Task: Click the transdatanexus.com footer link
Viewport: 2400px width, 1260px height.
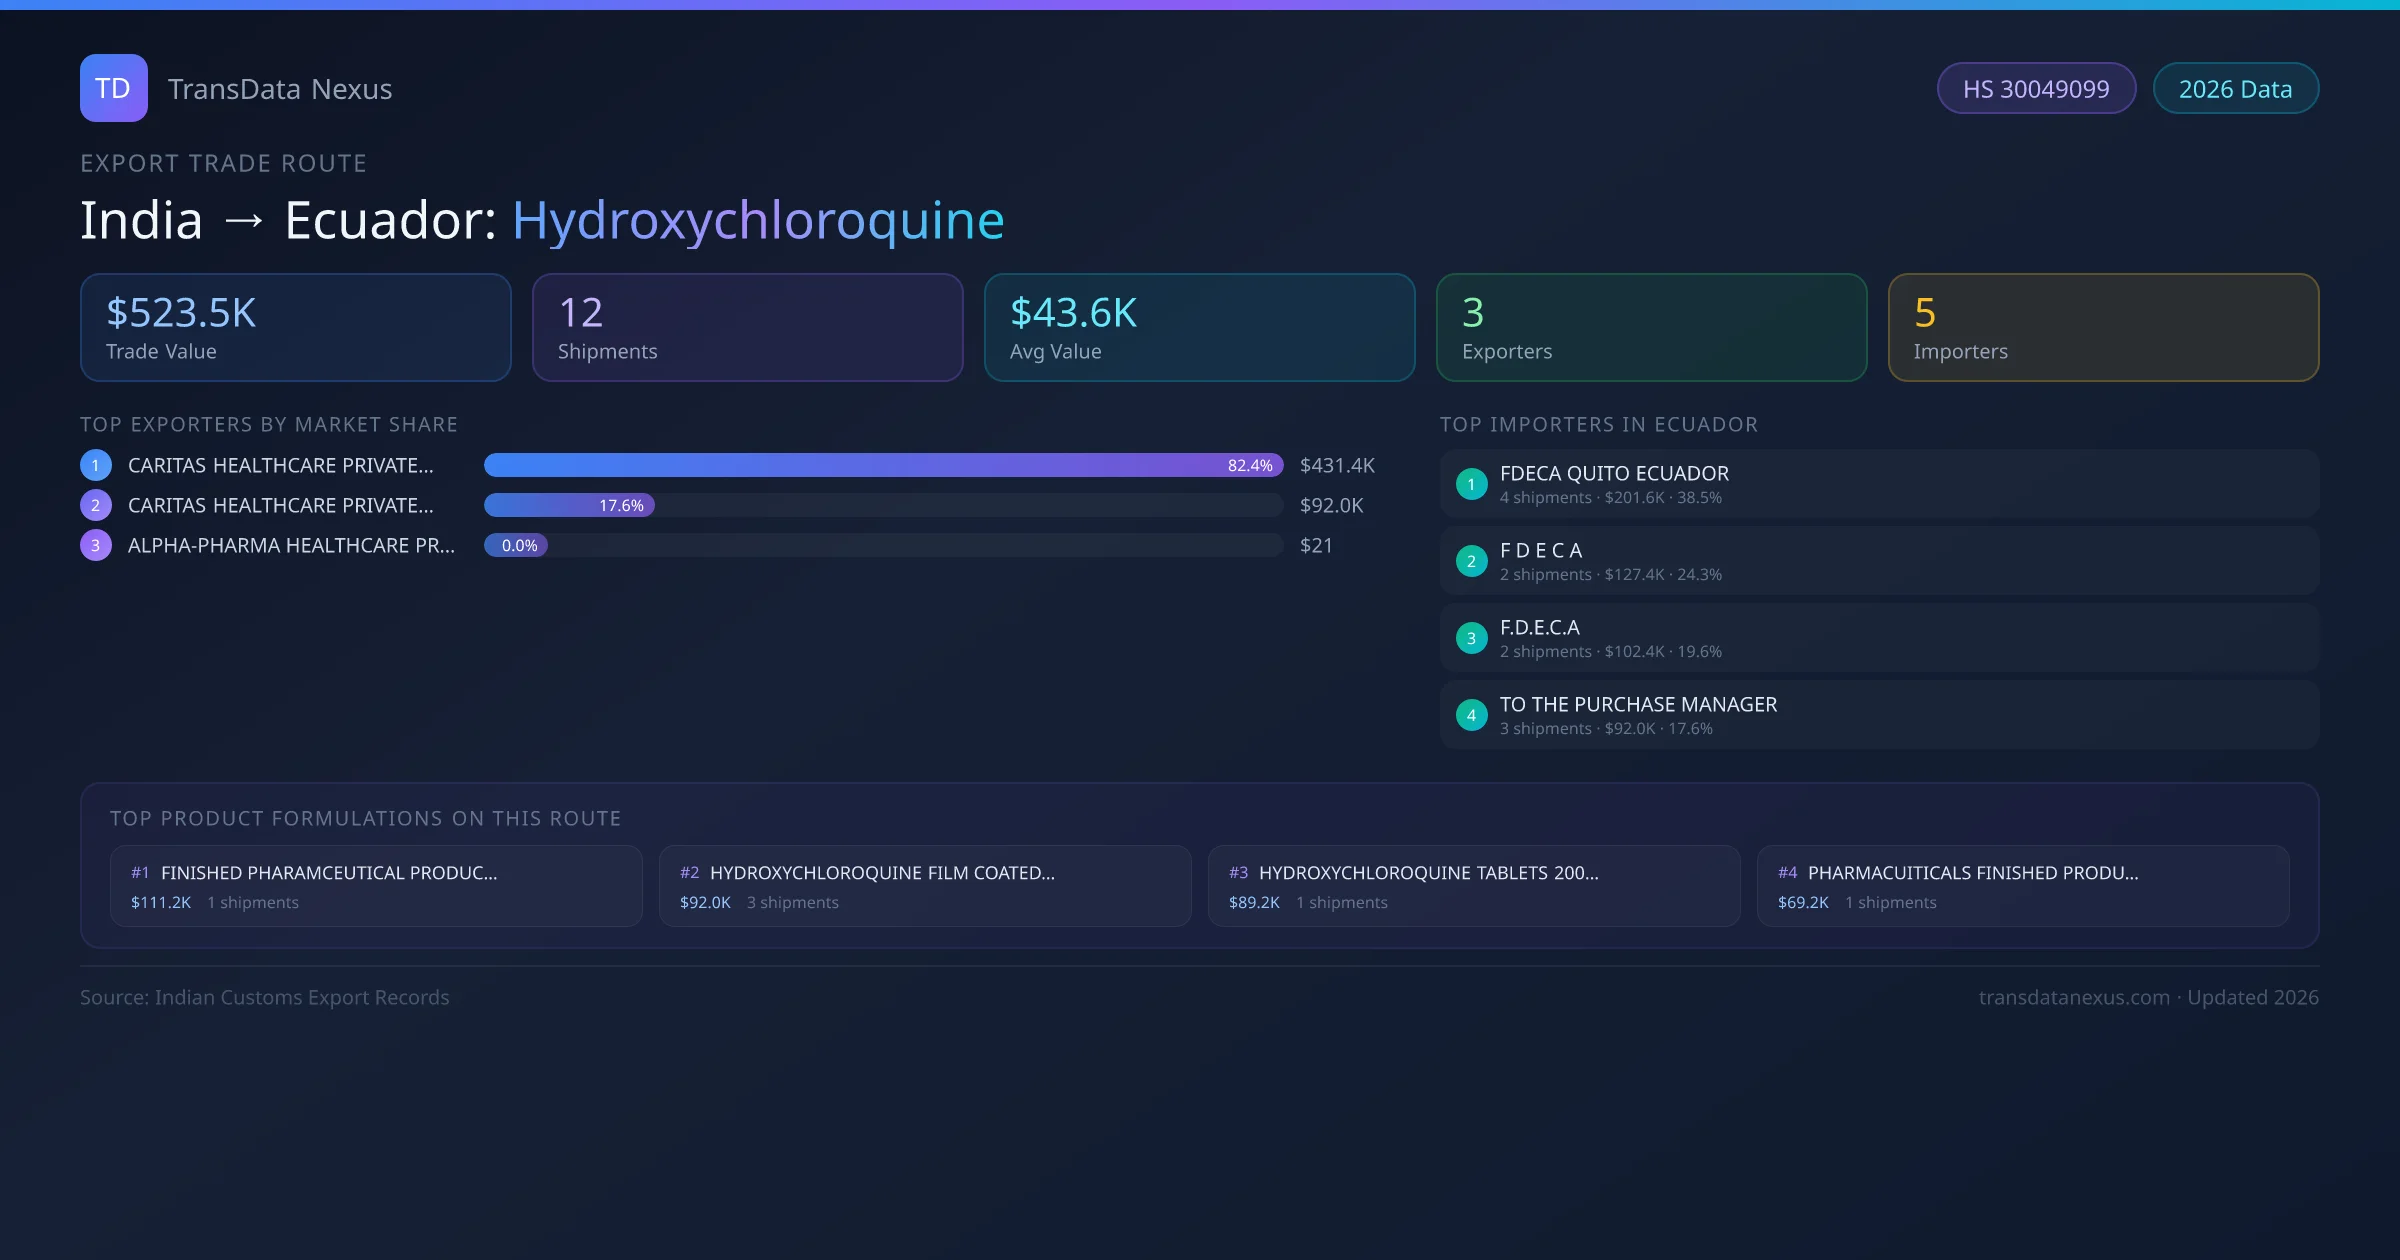Action: click(2074, 997)
